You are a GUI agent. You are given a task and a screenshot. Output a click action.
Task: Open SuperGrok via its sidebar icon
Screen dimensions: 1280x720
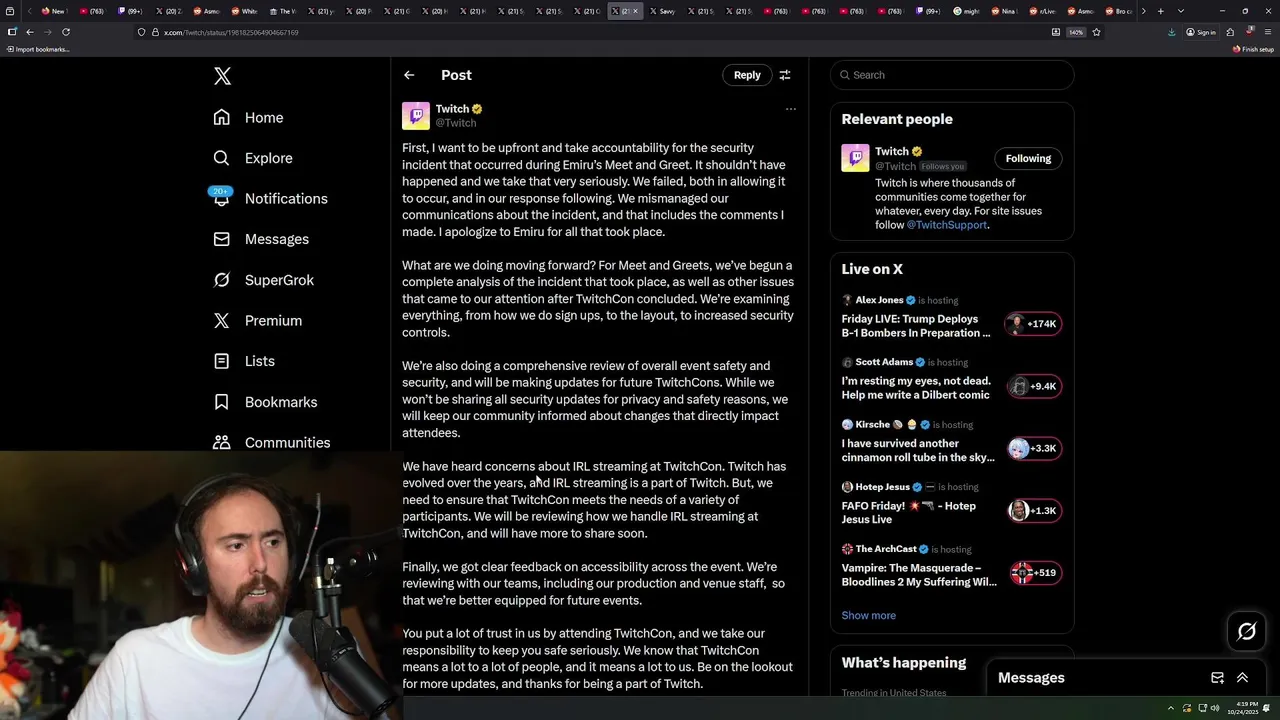pyautogui.click(x=221, y=280)
